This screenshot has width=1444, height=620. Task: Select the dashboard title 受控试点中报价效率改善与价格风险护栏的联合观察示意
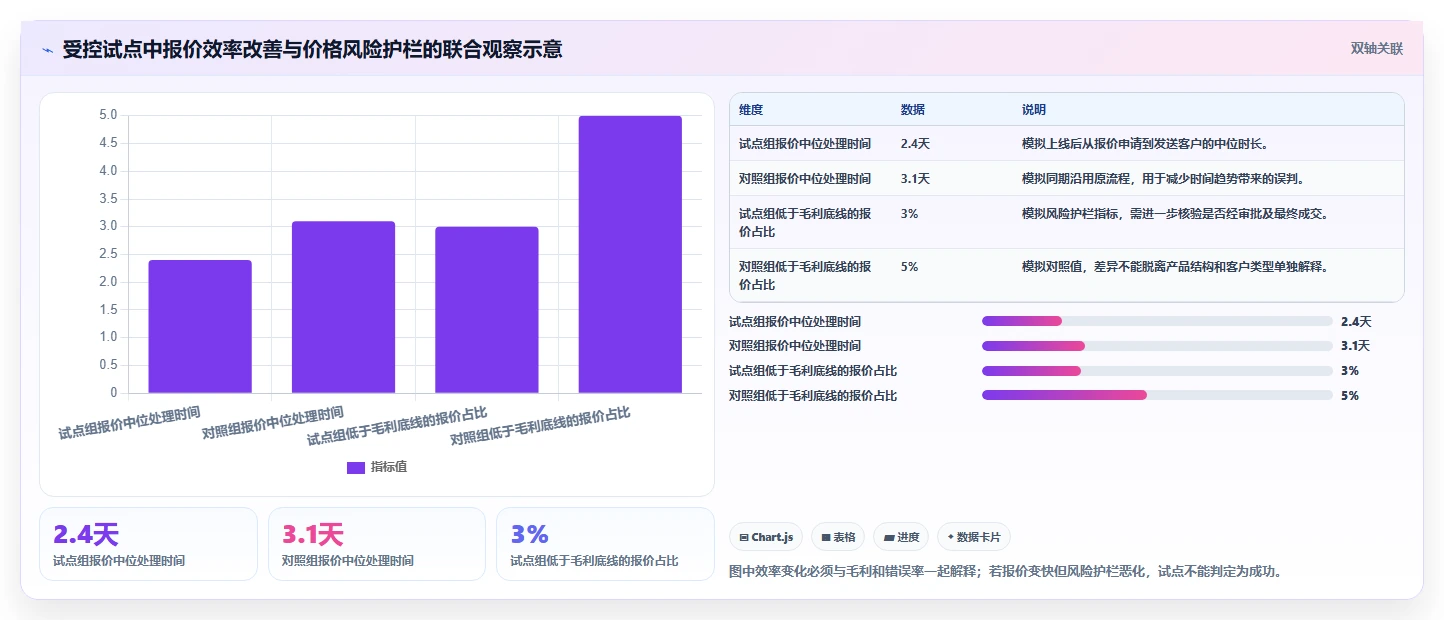312,49
